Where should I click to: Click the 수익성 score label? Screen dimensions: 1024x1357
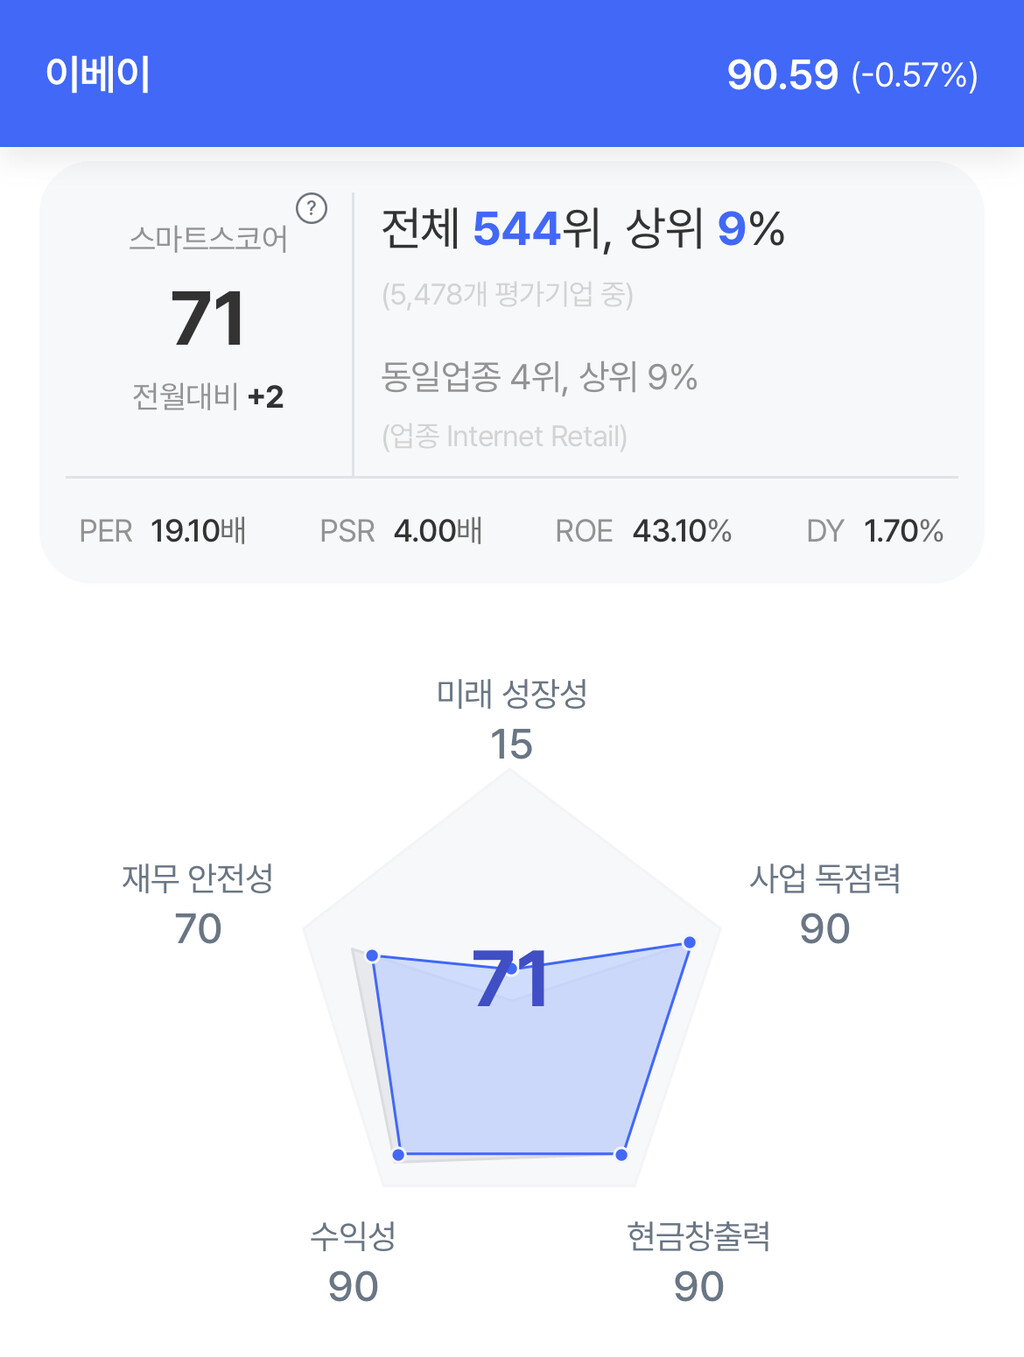click(x=353, y=1236)
